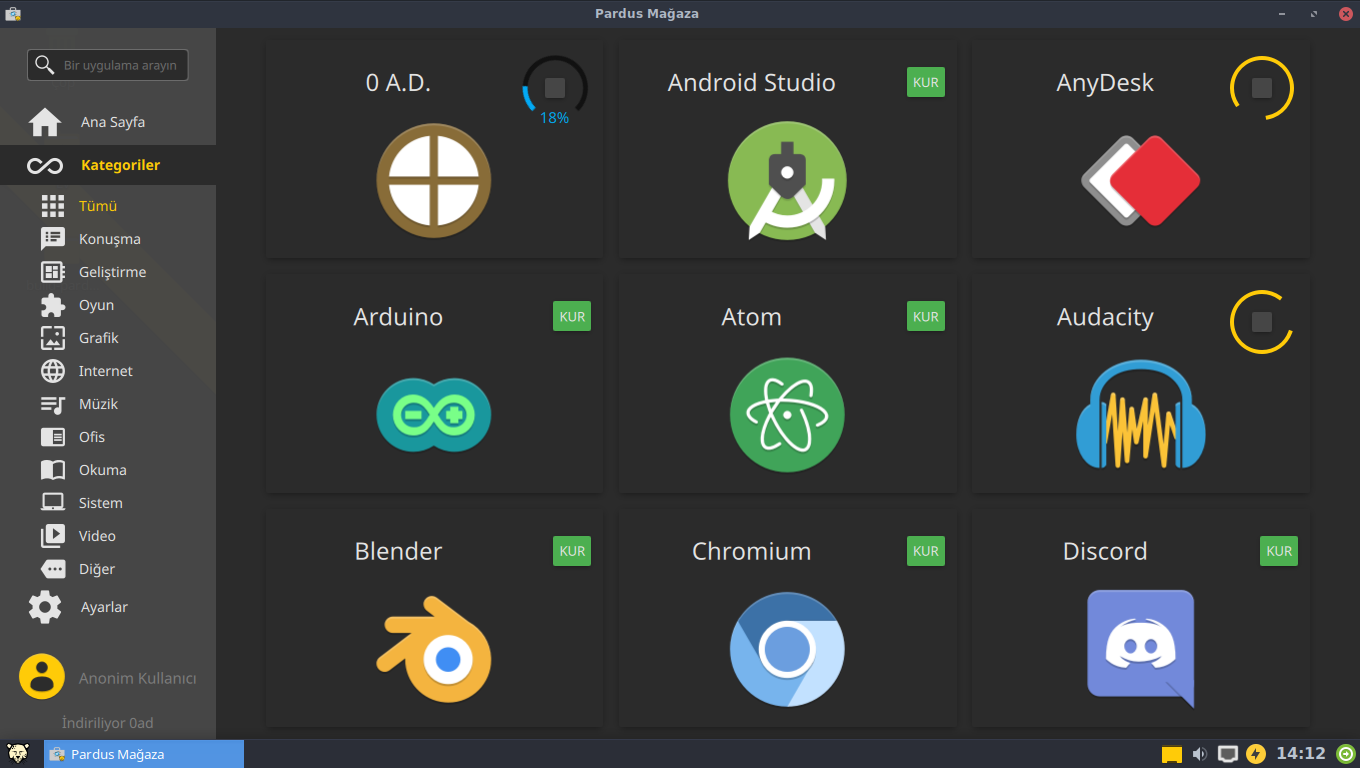Click the Müzik playlist icon
Image resolution: width=1360 pixels, height=768 pixels.
click(53, 404)
